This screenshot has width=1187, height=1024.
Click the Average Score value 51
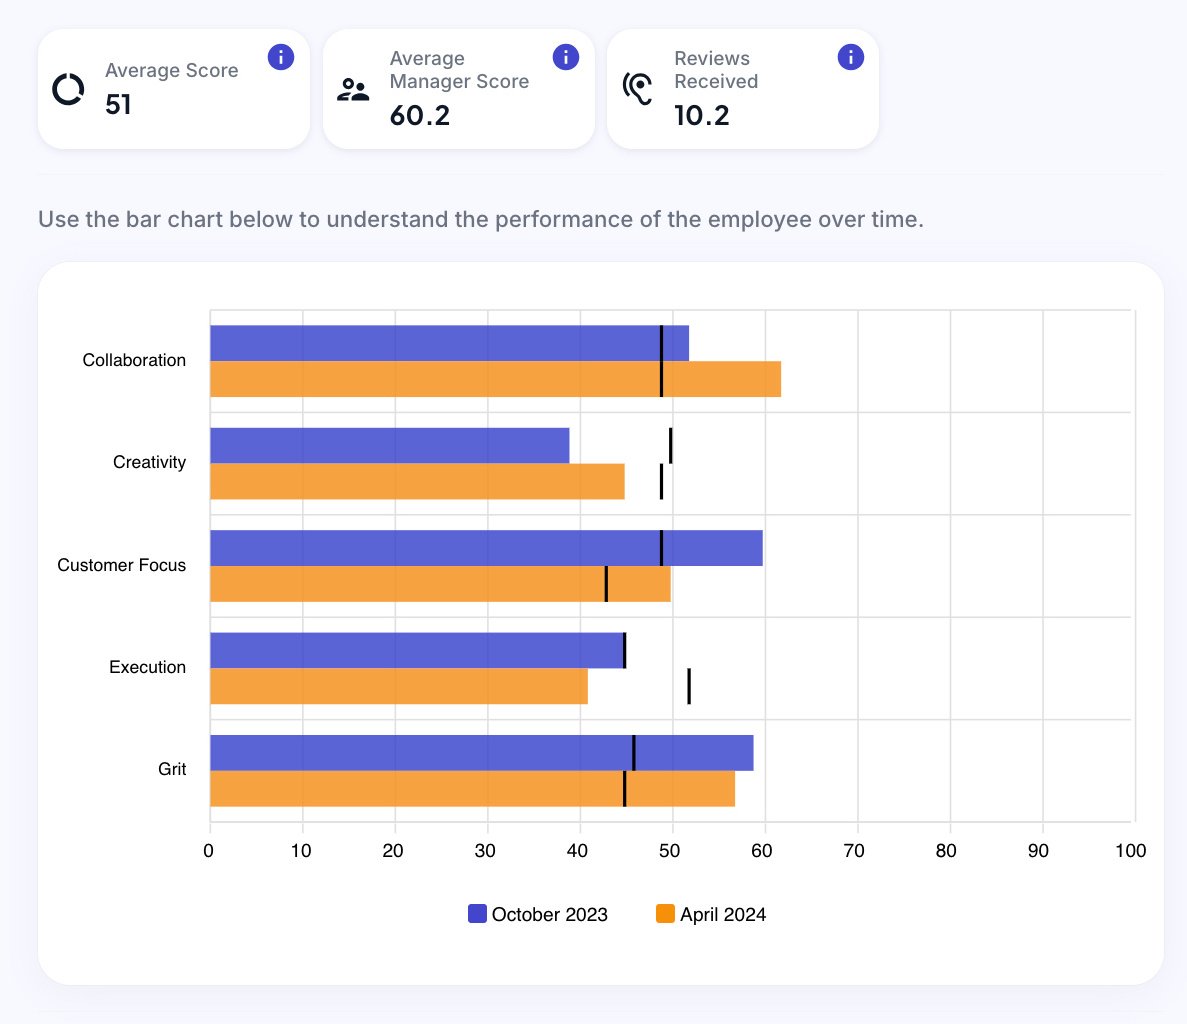pyautogui.click(x=118, y=104)
